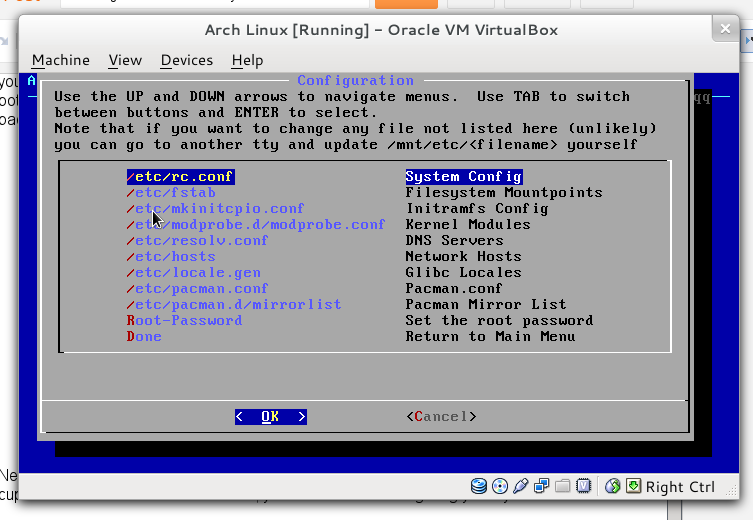Viewport: 753px width, 520px height.
Task: Click the mouse integration globe icon
Action: coord(612,486)
